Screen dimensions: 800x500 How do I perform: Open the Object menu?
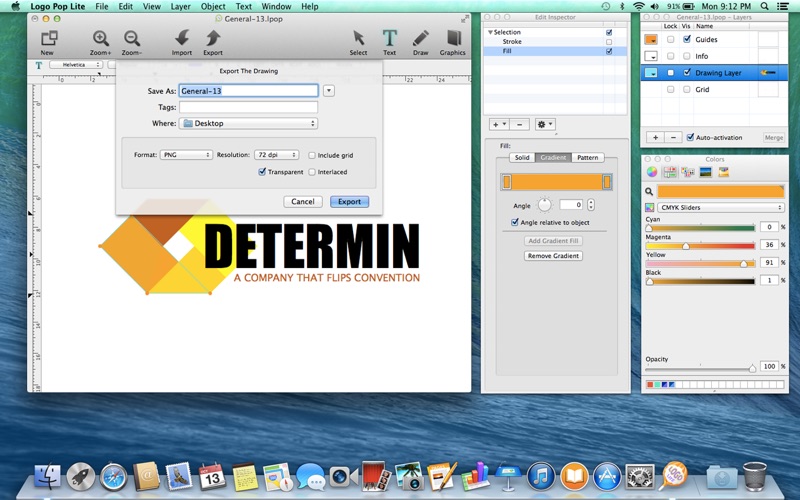pyautogui.click(x=213, y=6)
